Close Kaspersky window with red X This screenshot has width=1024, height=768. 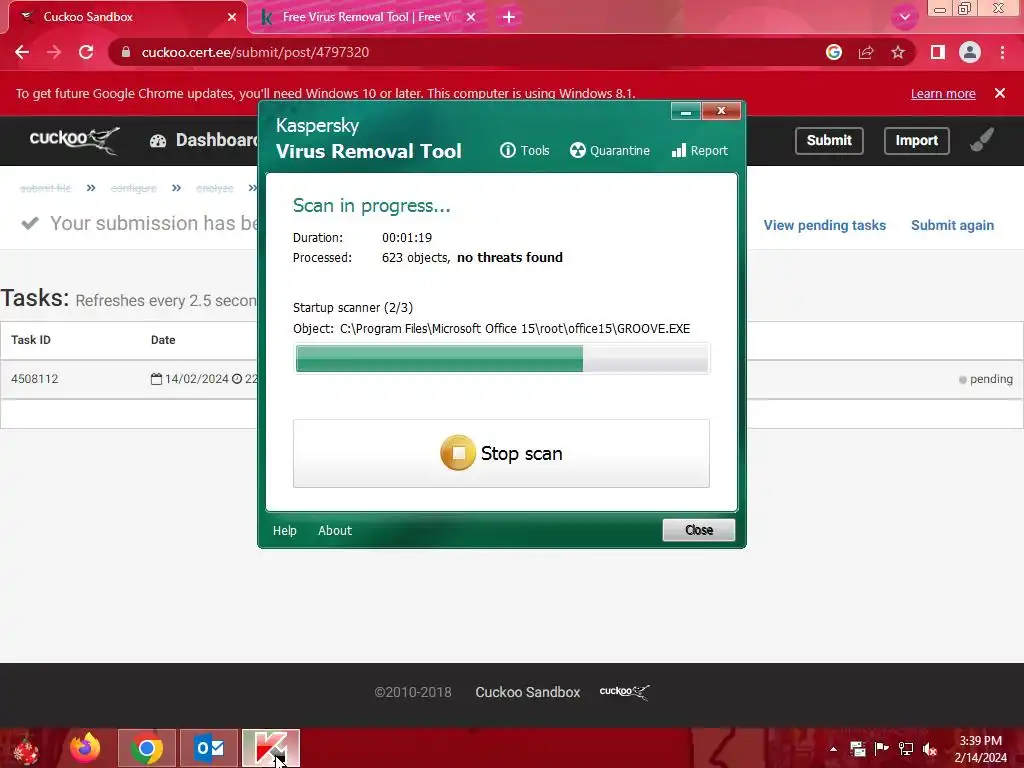point(721,111)
